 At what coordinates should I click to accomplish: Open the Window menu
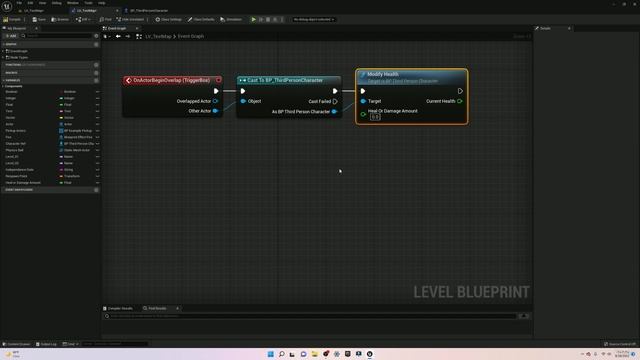(x=73, y=3)
